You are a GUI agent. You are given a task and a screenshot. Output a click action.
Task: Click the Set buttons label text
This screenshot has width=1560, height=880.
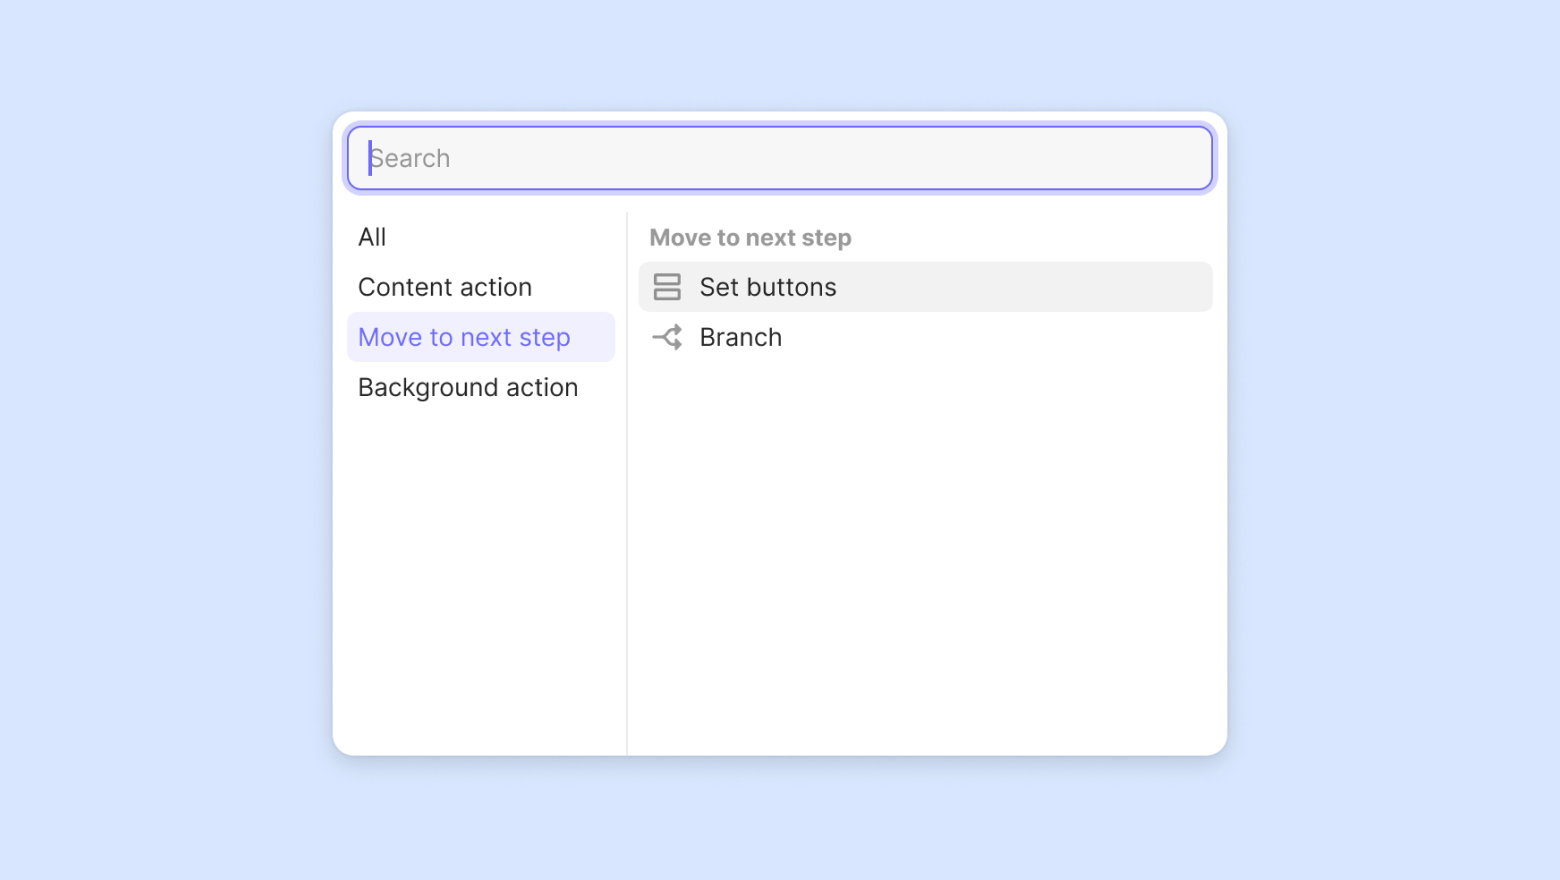pos(768,287)
